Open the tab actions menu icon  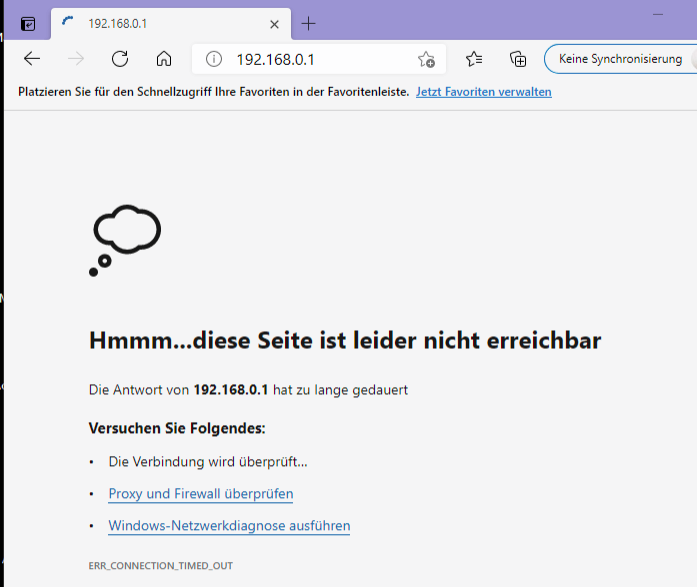pyautogui.click(x=28, y=23)
